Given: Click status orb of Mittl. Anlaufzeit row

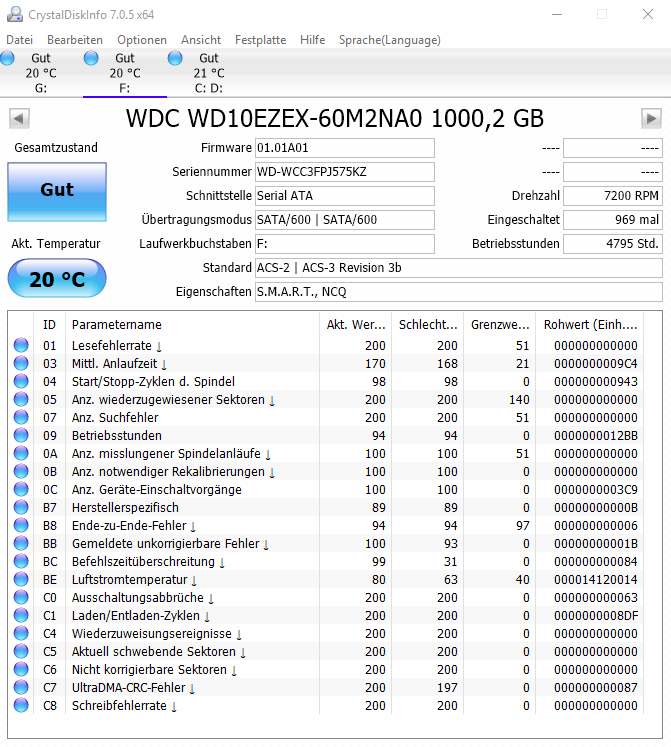Looking at the screenshot, I should tap(21, 363).
